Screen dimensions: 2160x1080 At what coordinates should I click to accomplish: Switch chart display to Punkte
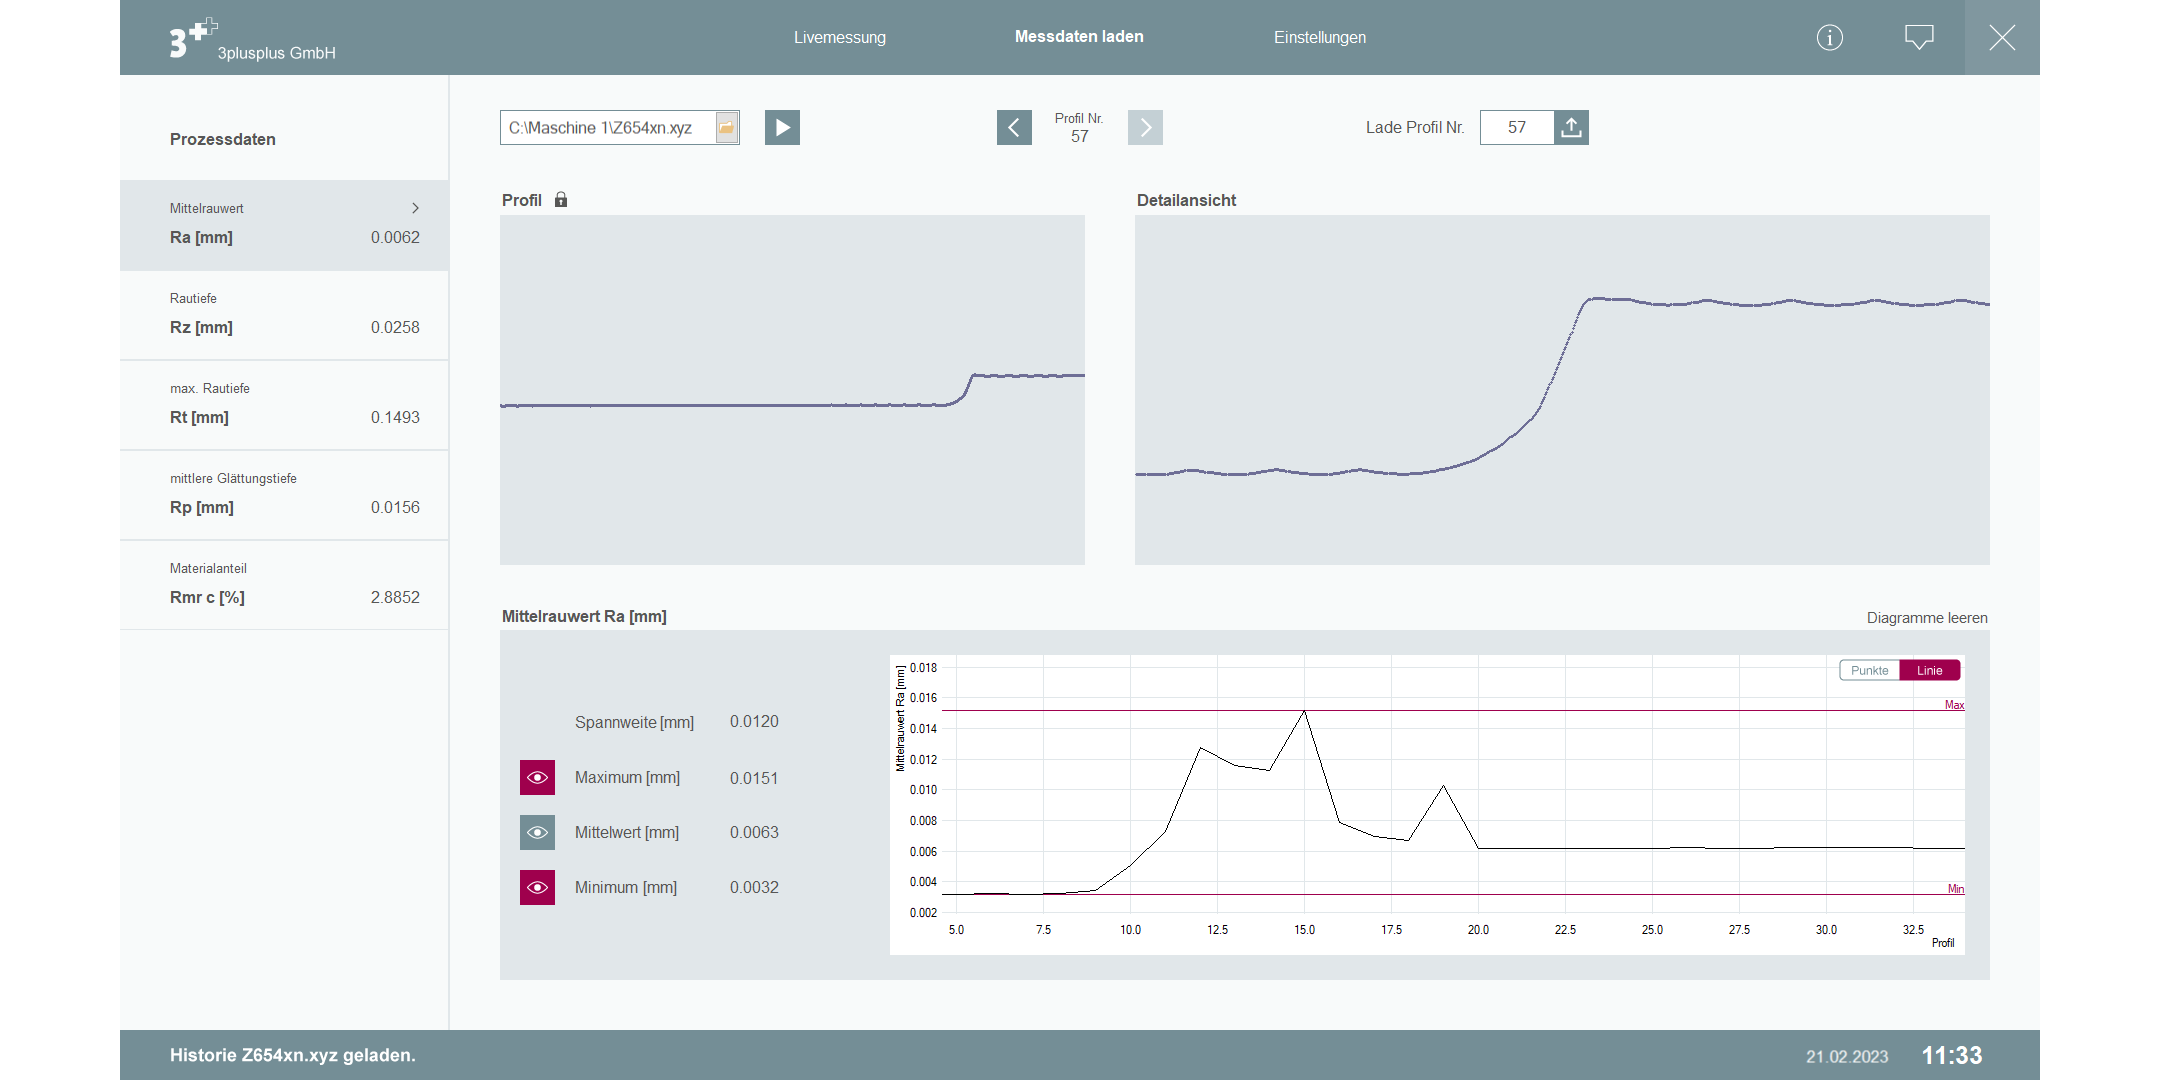point(1869,671)
